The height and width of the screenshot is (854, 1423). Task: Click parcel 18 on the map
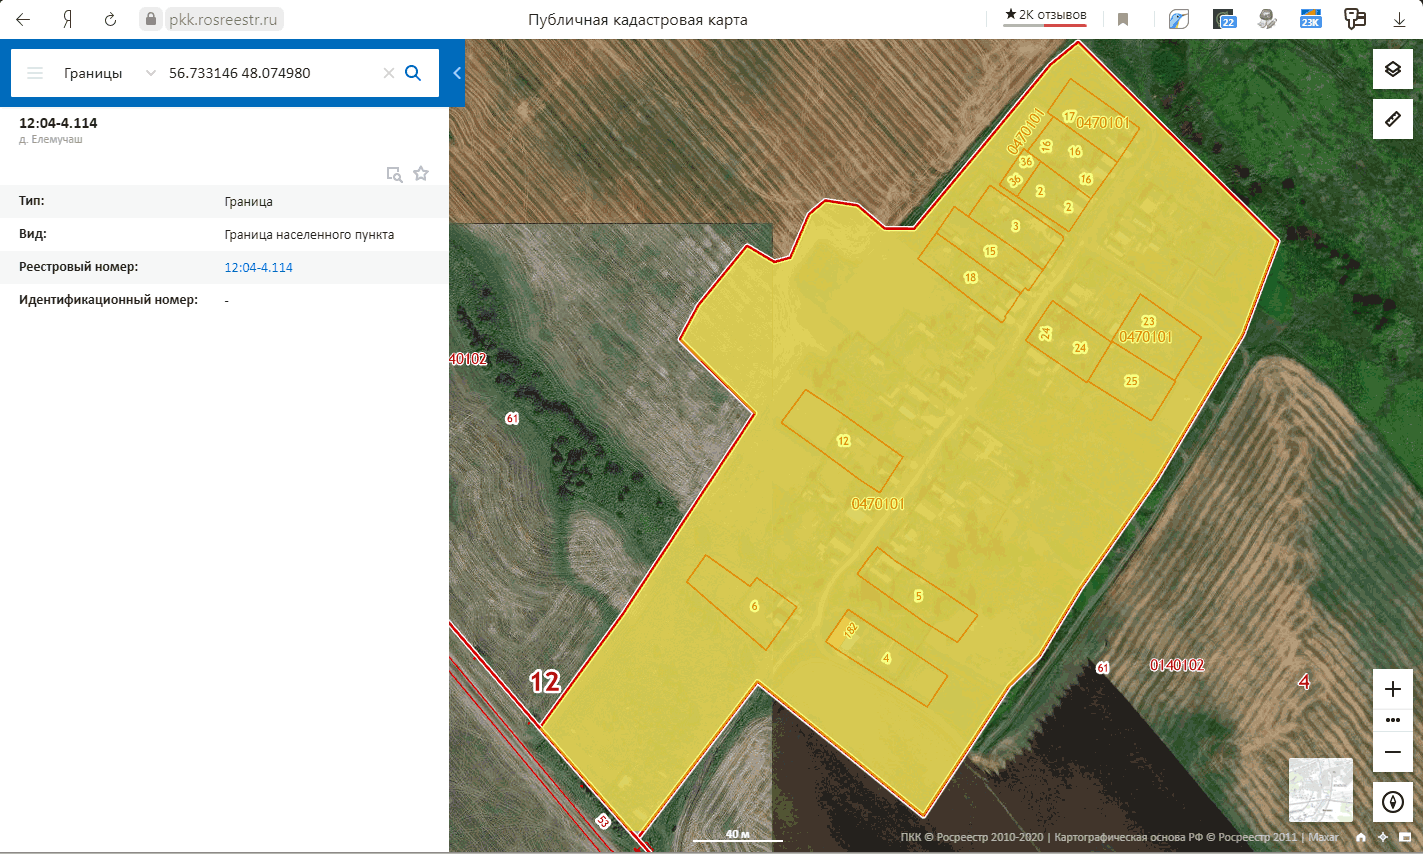[970, 277]
